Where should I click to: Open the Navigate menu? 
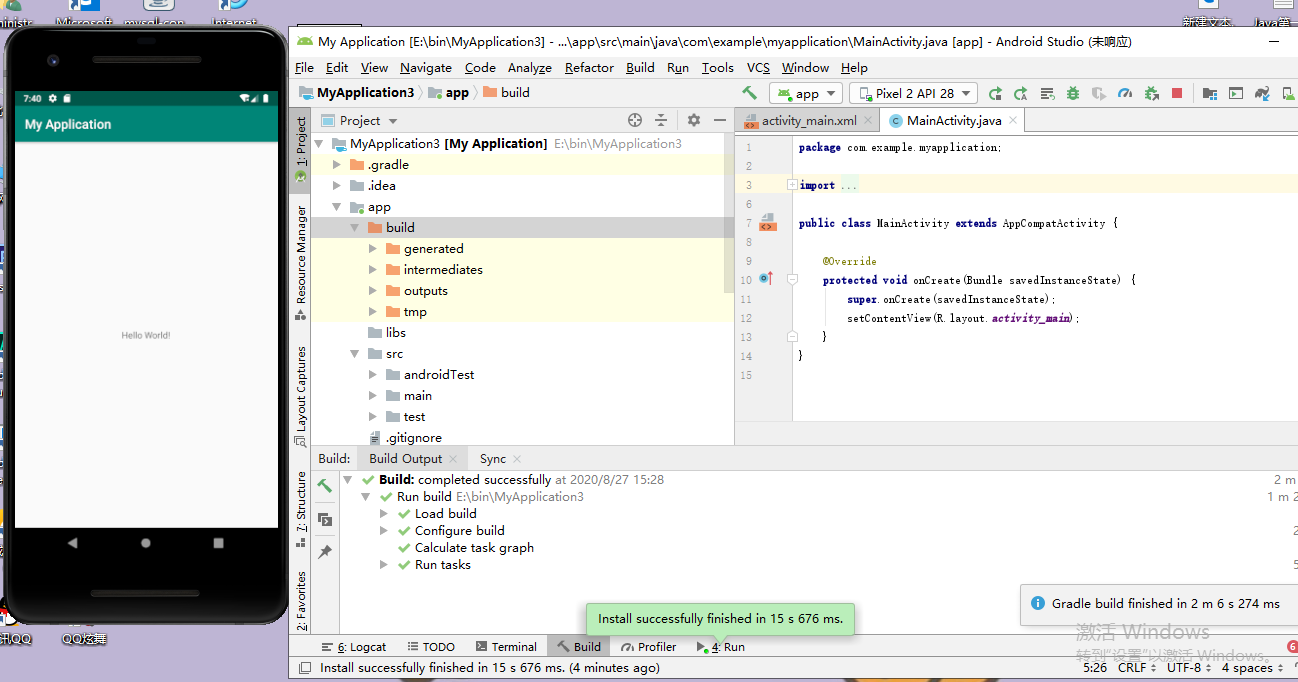coord(426,68)
